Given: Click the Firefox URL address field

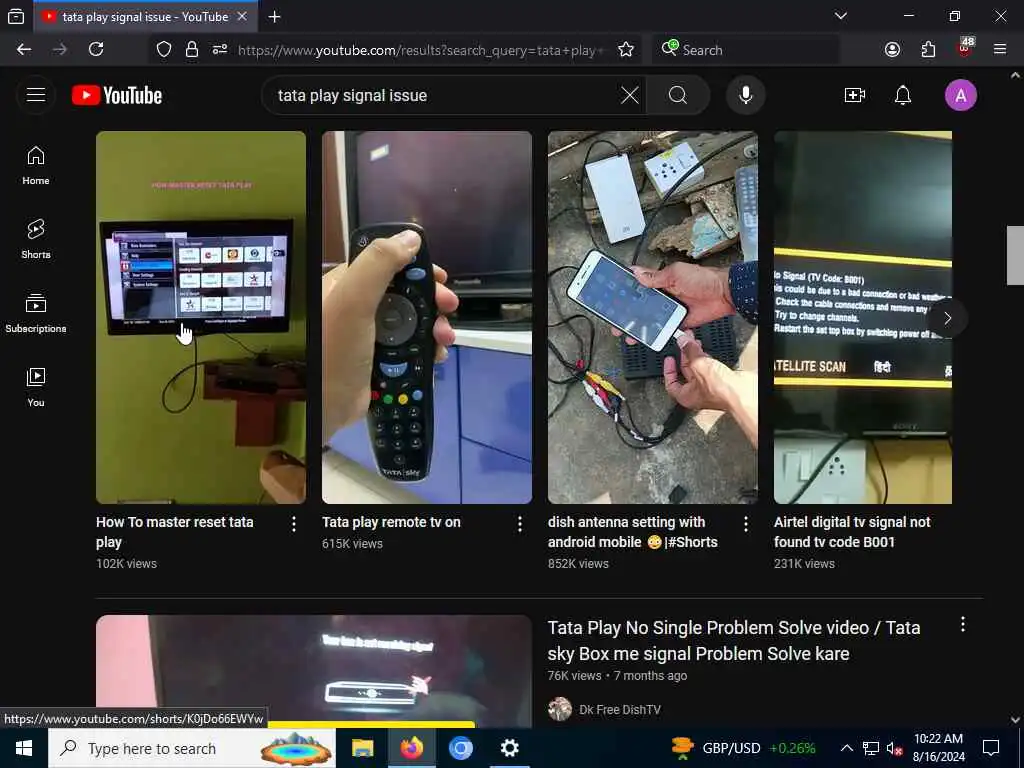Looking at the screenshot, I should point(421,50).
